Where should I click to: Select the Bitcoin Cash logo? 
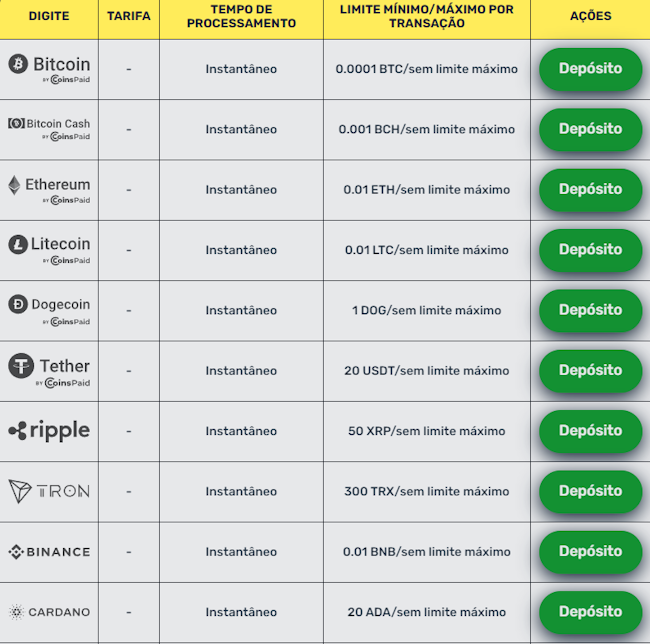[16, 123]
